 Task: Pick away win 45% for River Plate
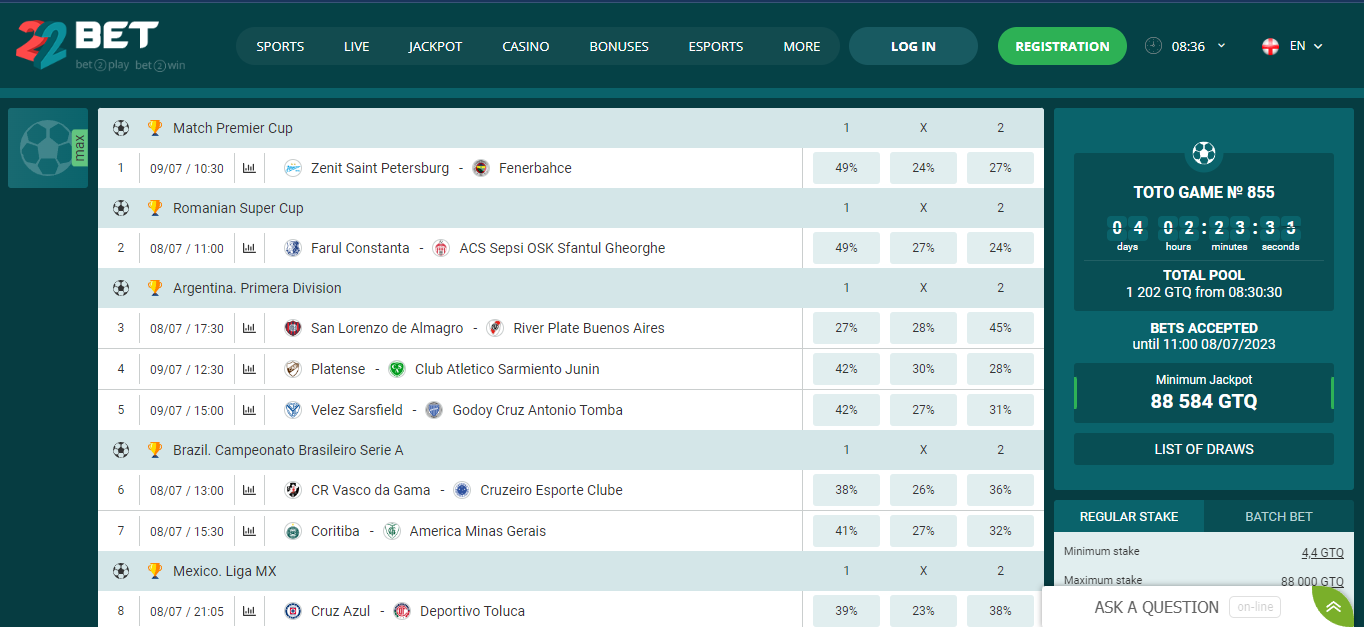click(1000, 328)
